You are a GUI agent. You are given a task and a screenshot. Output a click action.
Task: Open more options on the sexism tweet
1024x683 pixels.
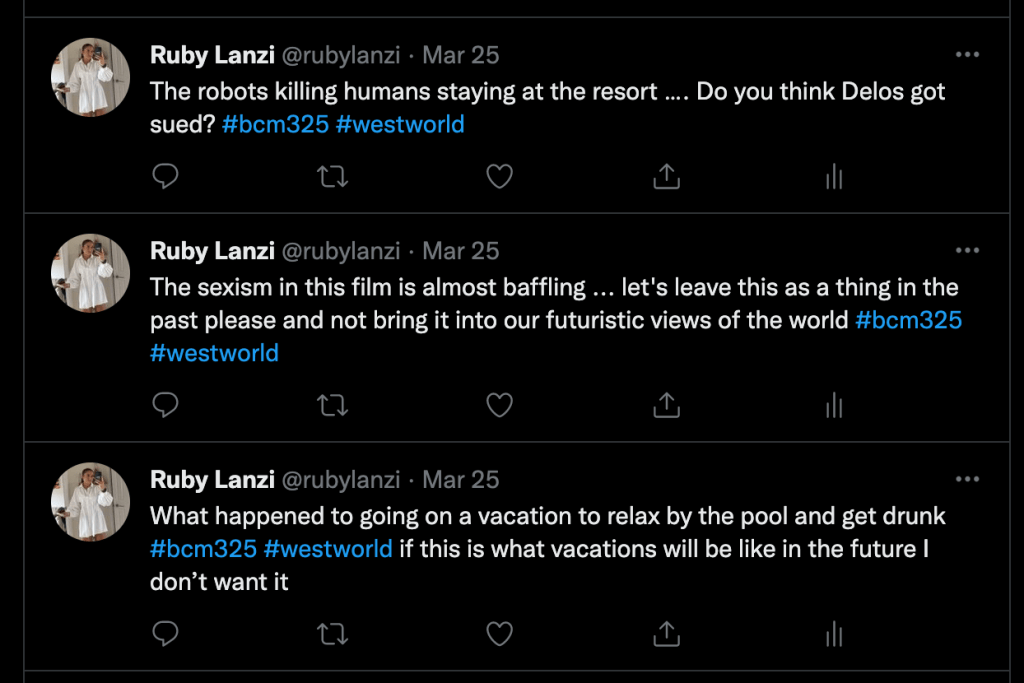pyautogui.click(x=967, y=251)
